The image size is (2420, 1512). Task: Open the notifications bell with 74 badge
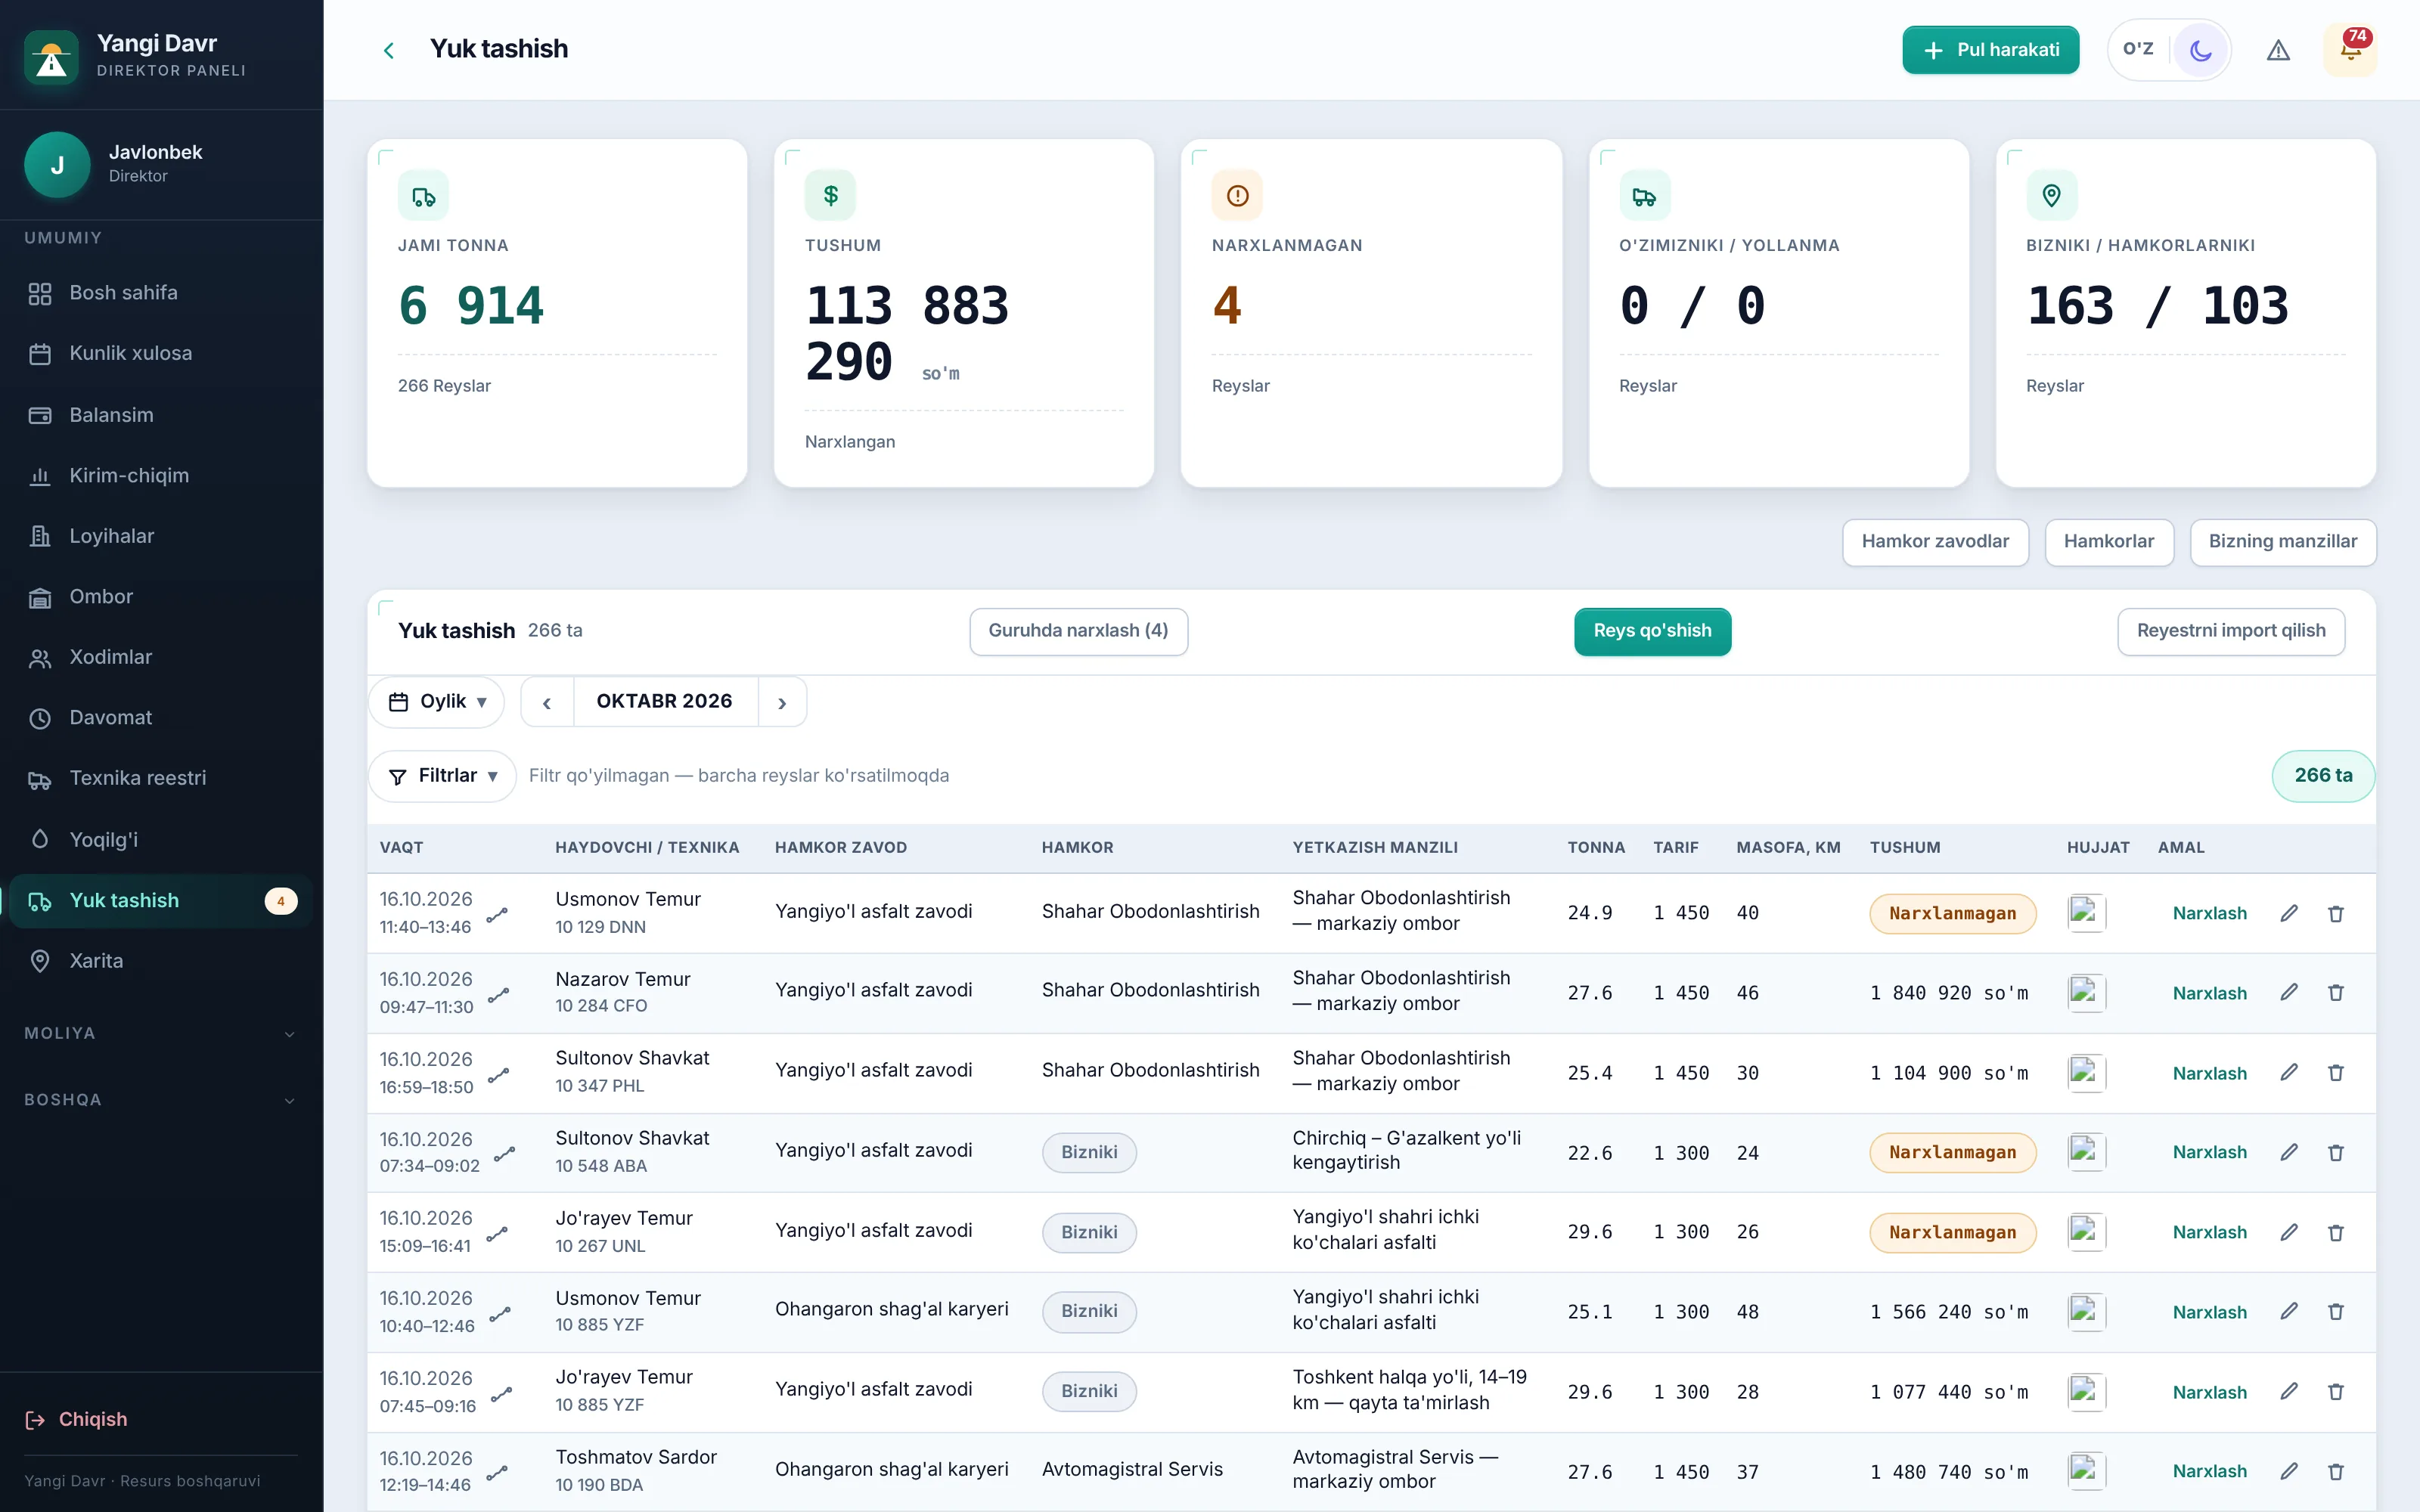(2350, 50)
